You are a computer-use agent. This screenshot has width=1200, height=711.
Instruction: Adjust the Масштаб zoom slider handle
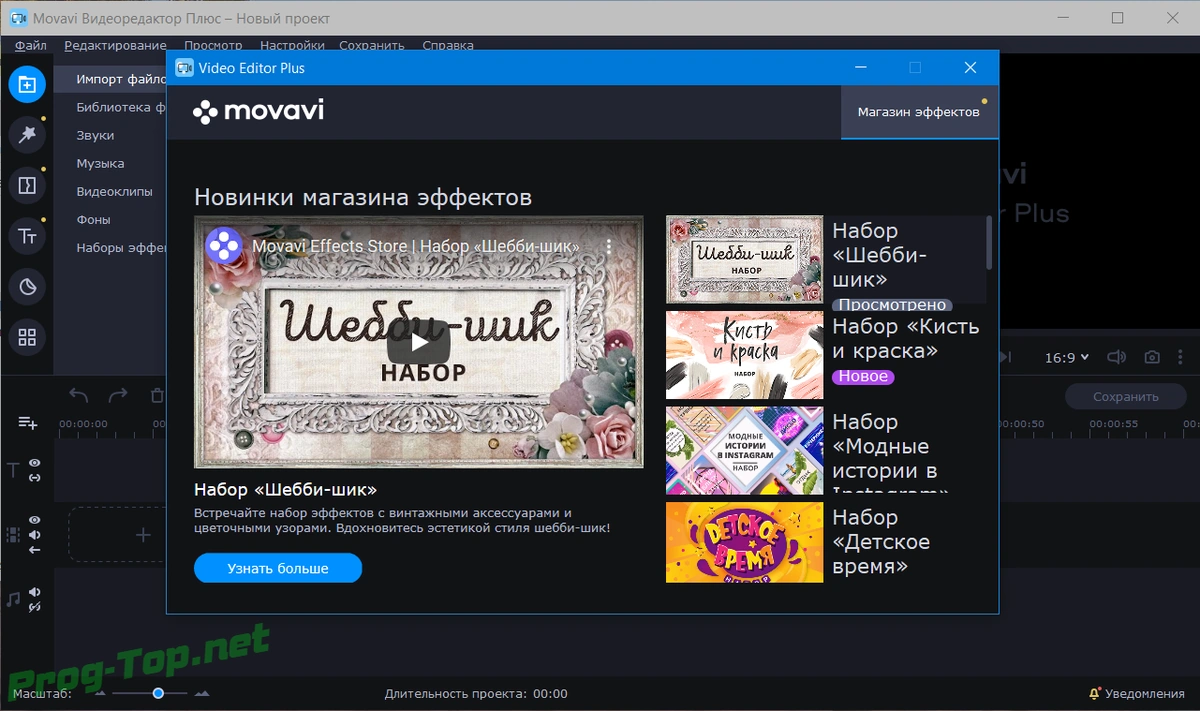pos(158,693)
